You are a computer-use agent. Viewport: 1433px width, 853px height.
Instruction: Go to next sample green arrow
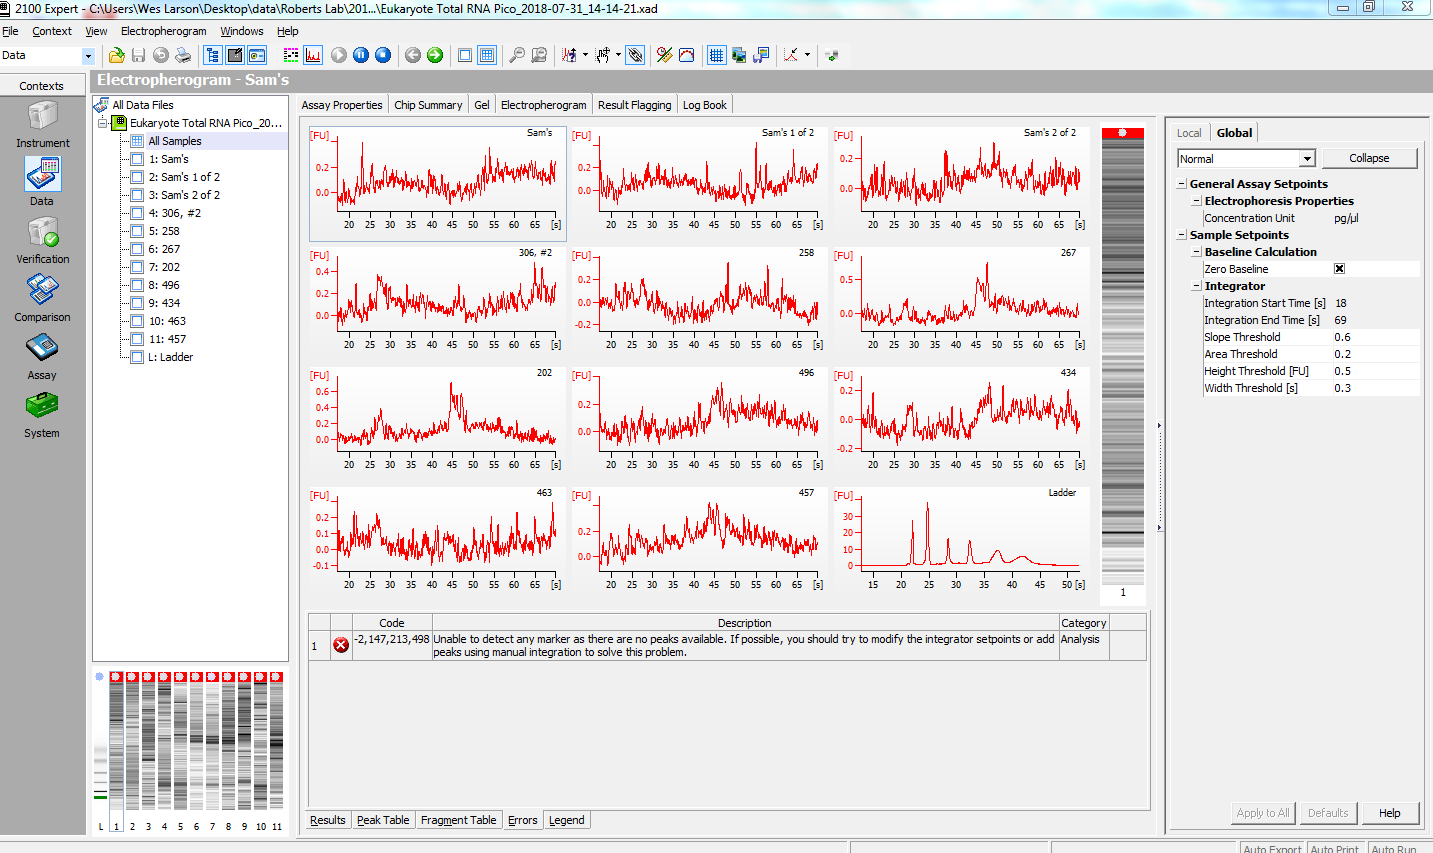(x=435, y=55)
